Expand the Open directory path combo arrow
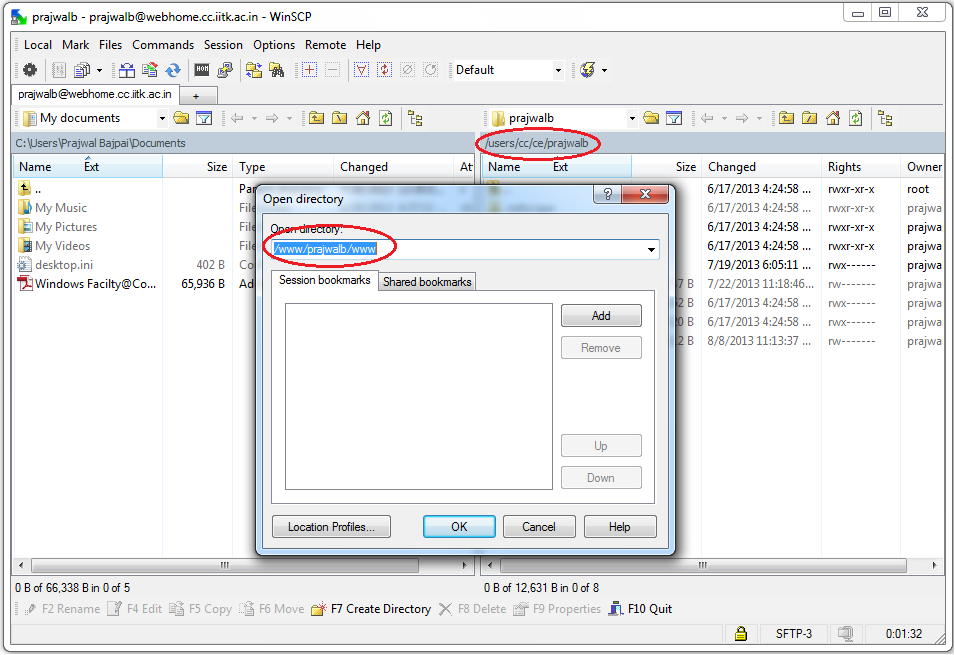This screenshot has width=955, height=655. [651, 249]
